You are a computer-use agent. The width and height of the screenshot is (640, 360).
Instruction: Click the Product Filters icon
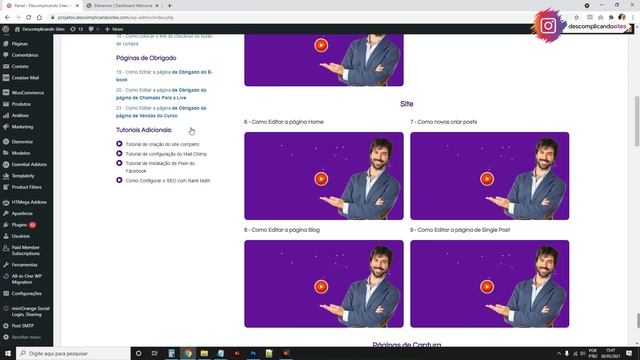tap(6, 187)
